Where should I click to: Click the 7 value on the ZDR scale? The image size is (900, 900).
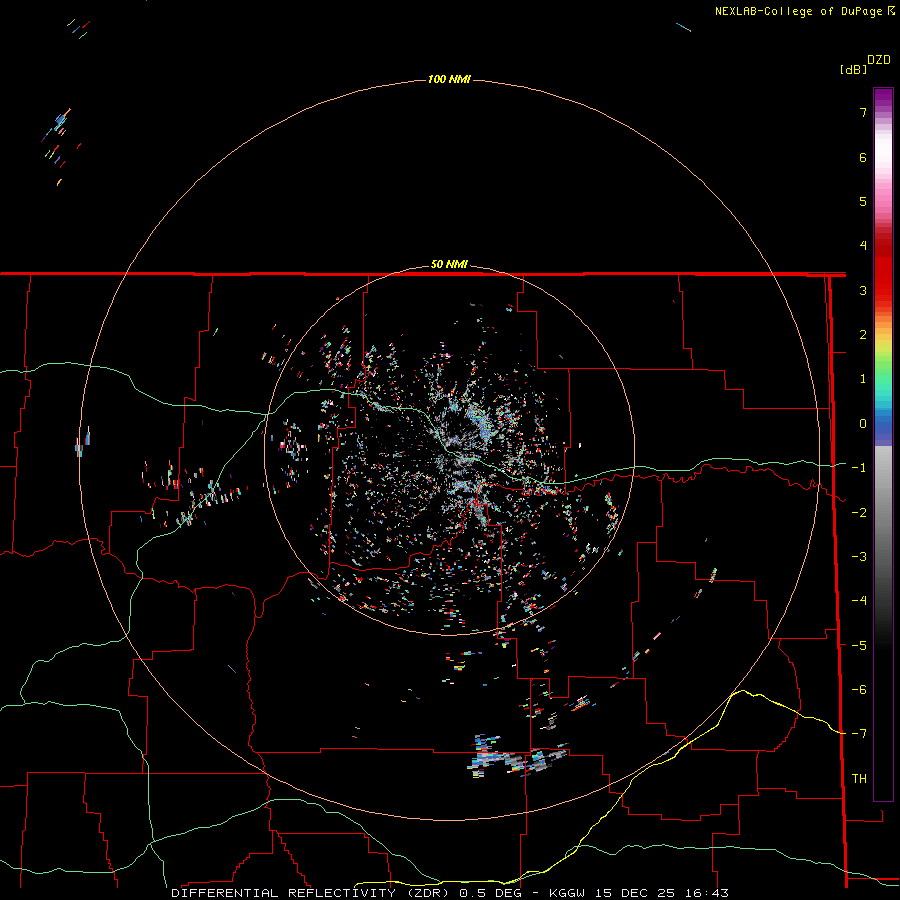coord(863,112)
